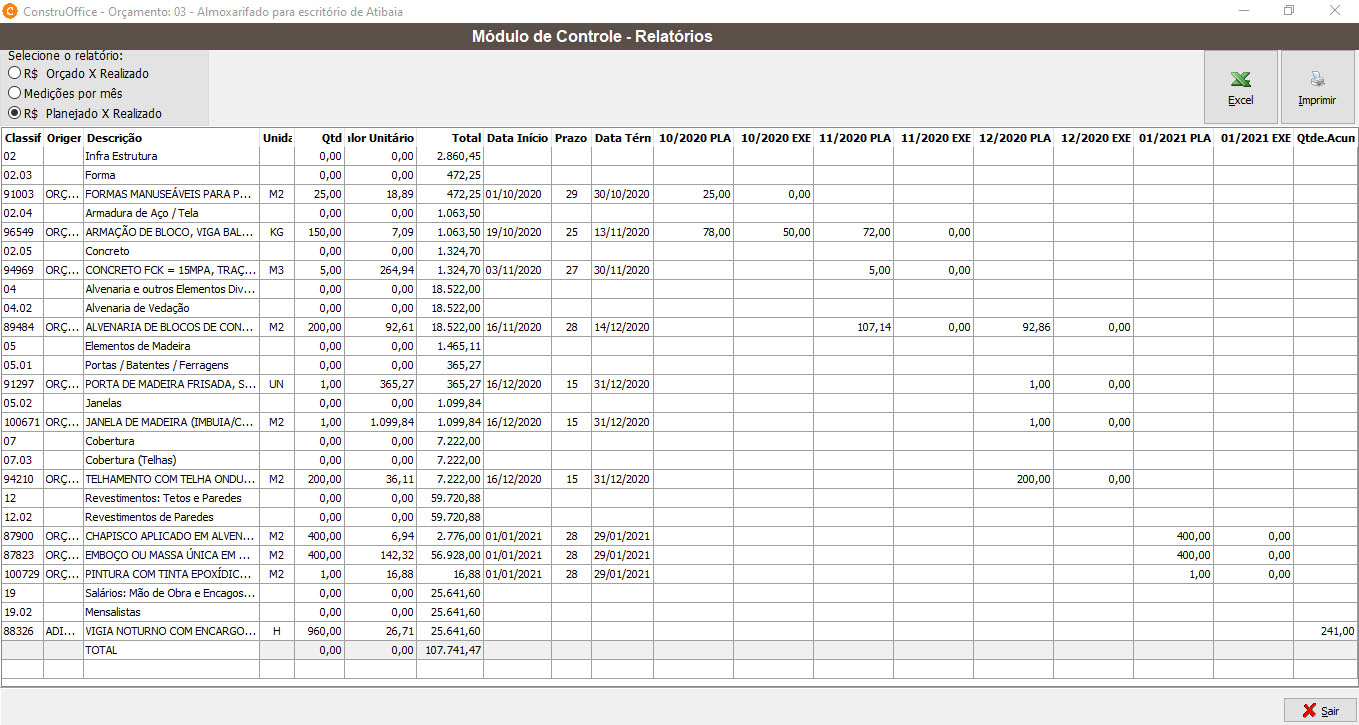Click the Total column header
The height and width of the screenshot is (725, 1359).
point(450,138)
